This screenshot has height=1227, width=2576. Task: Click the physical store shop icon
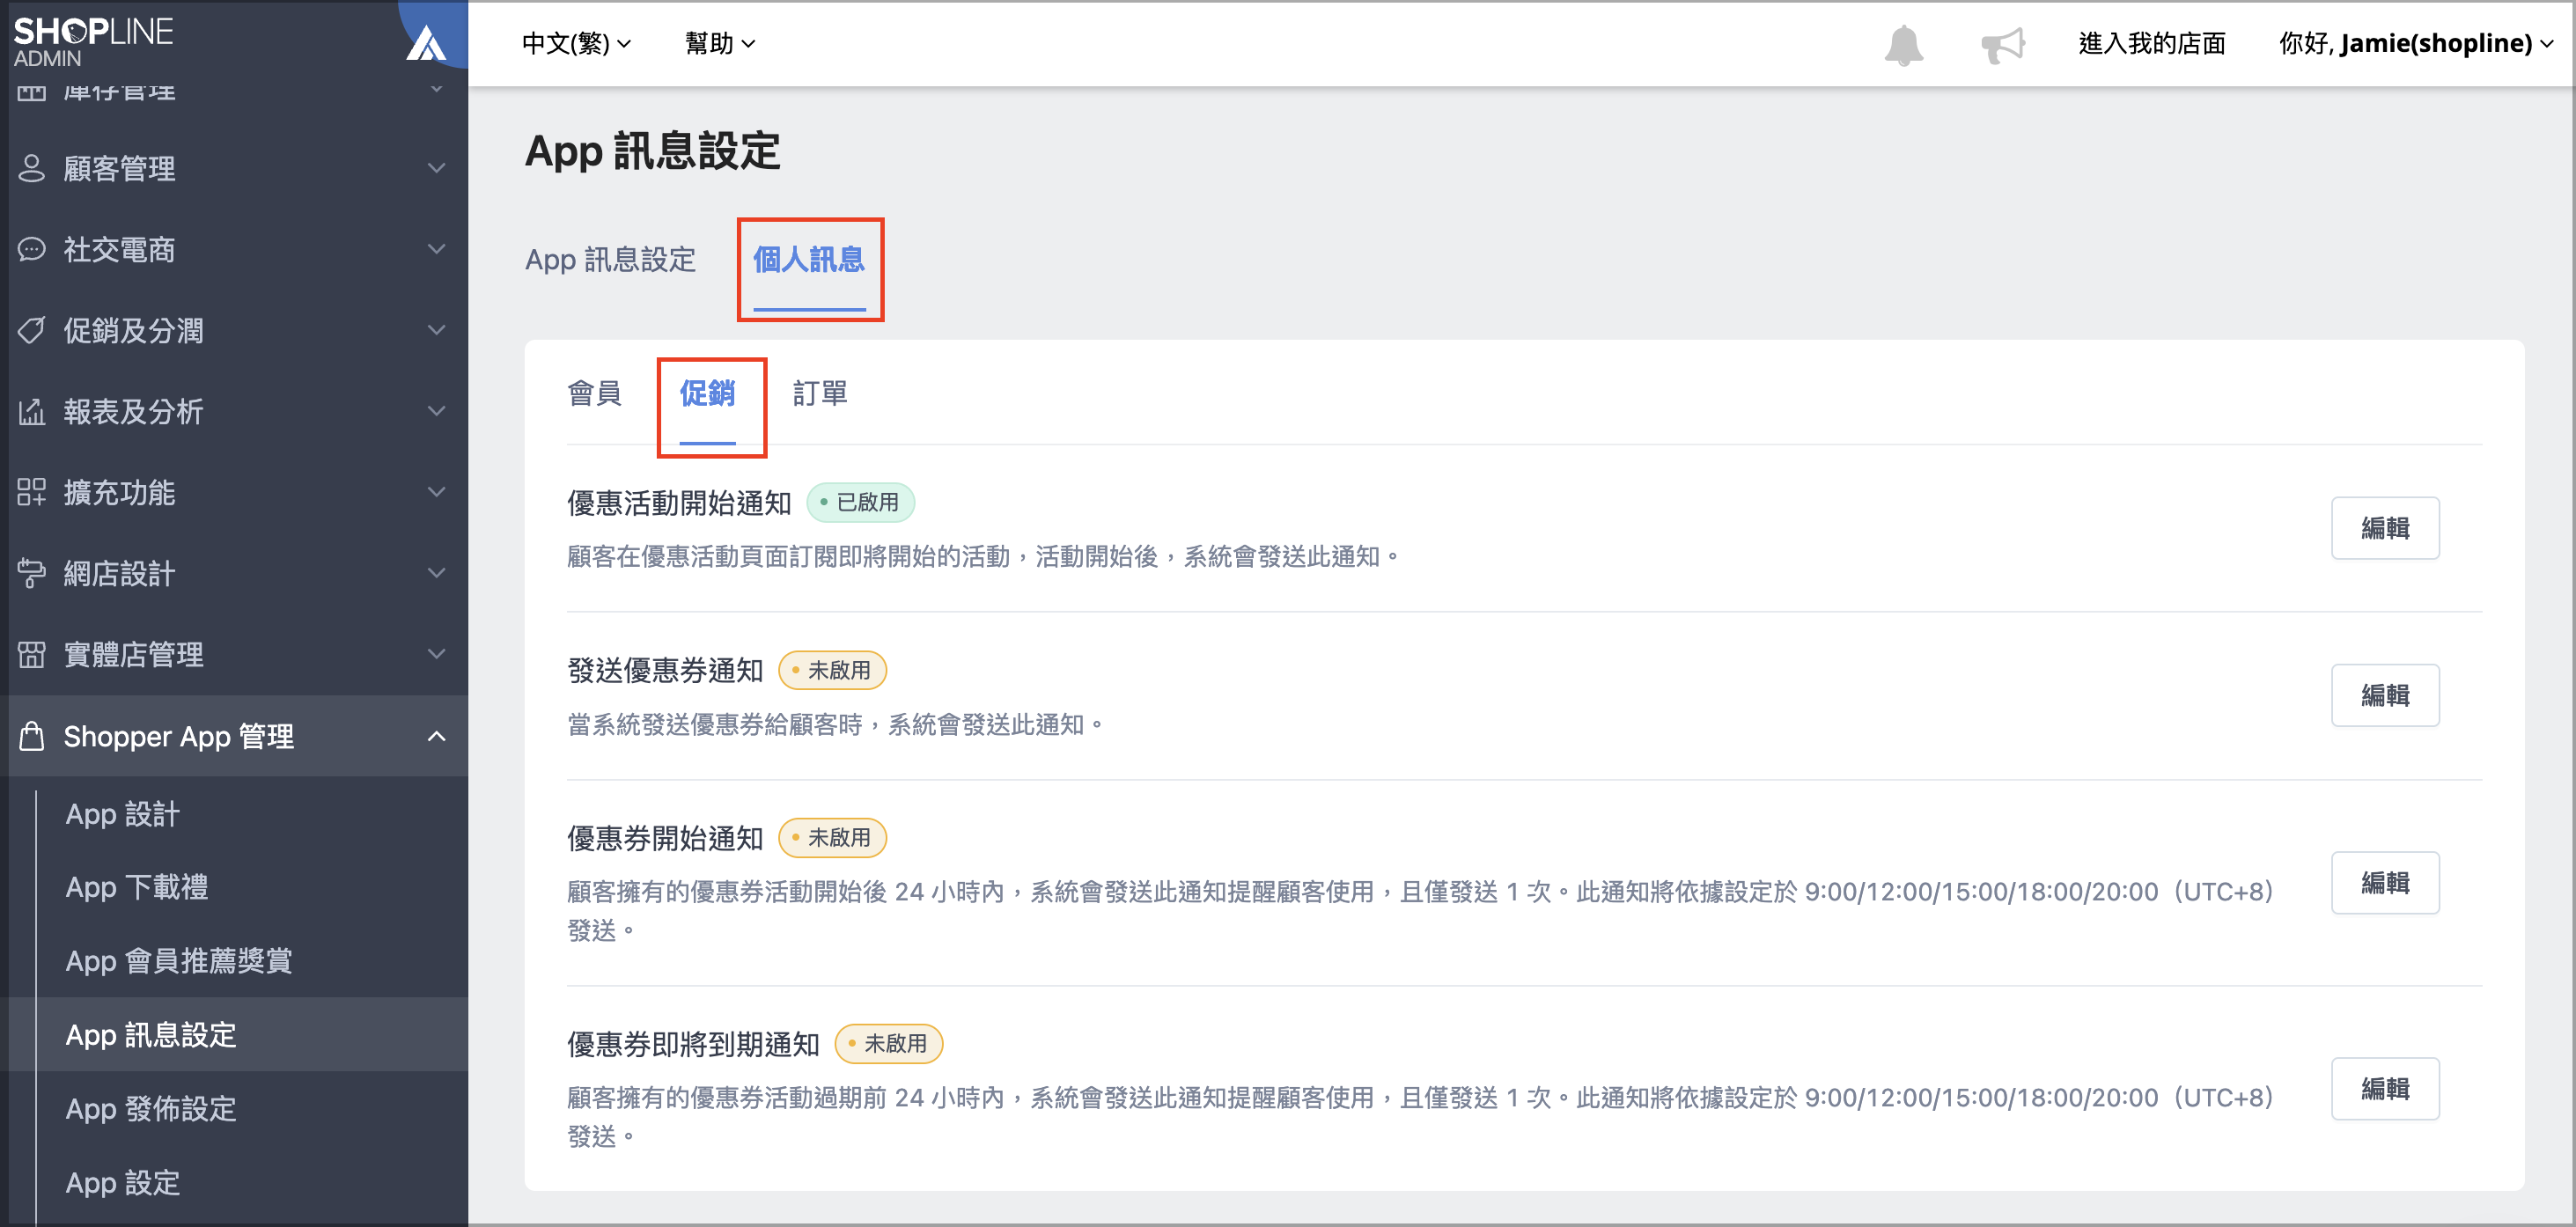click(x=32, y=654)
